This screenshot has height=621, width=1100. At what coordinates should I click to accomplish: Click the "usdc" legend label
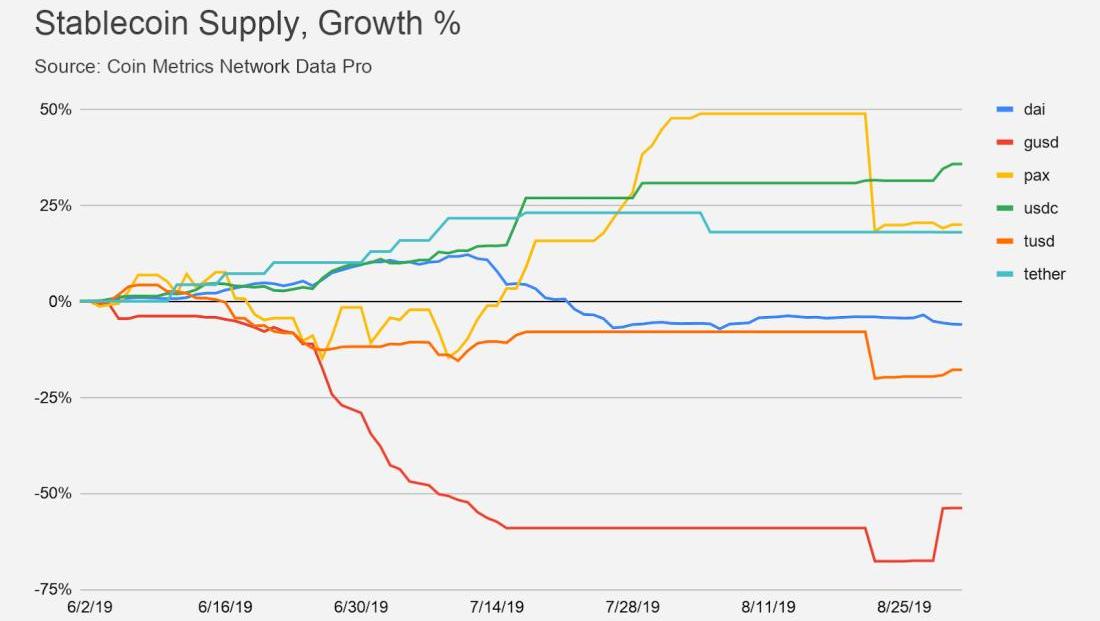[x=1040, y=208]
